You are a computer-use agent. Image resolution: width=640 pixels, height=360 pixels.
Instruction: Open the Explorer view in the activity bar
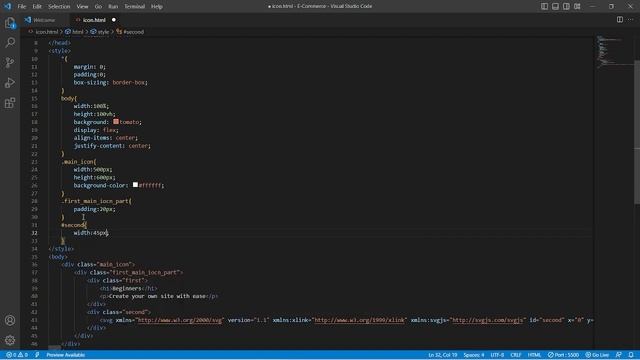tap(10, 23)
